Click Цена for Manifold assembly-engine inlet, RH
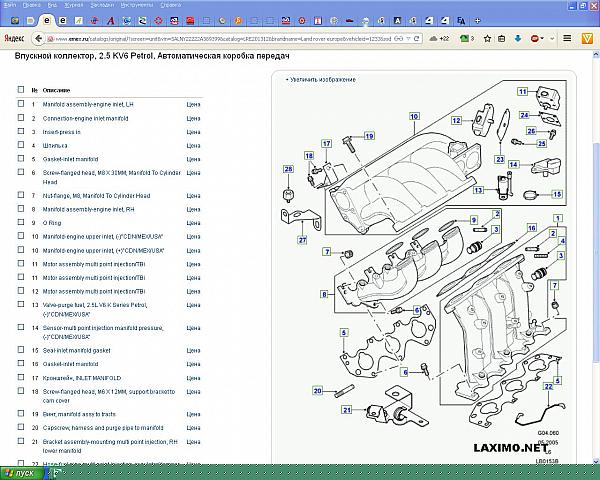This screenshot has height=480, width=600. [193, 209]
